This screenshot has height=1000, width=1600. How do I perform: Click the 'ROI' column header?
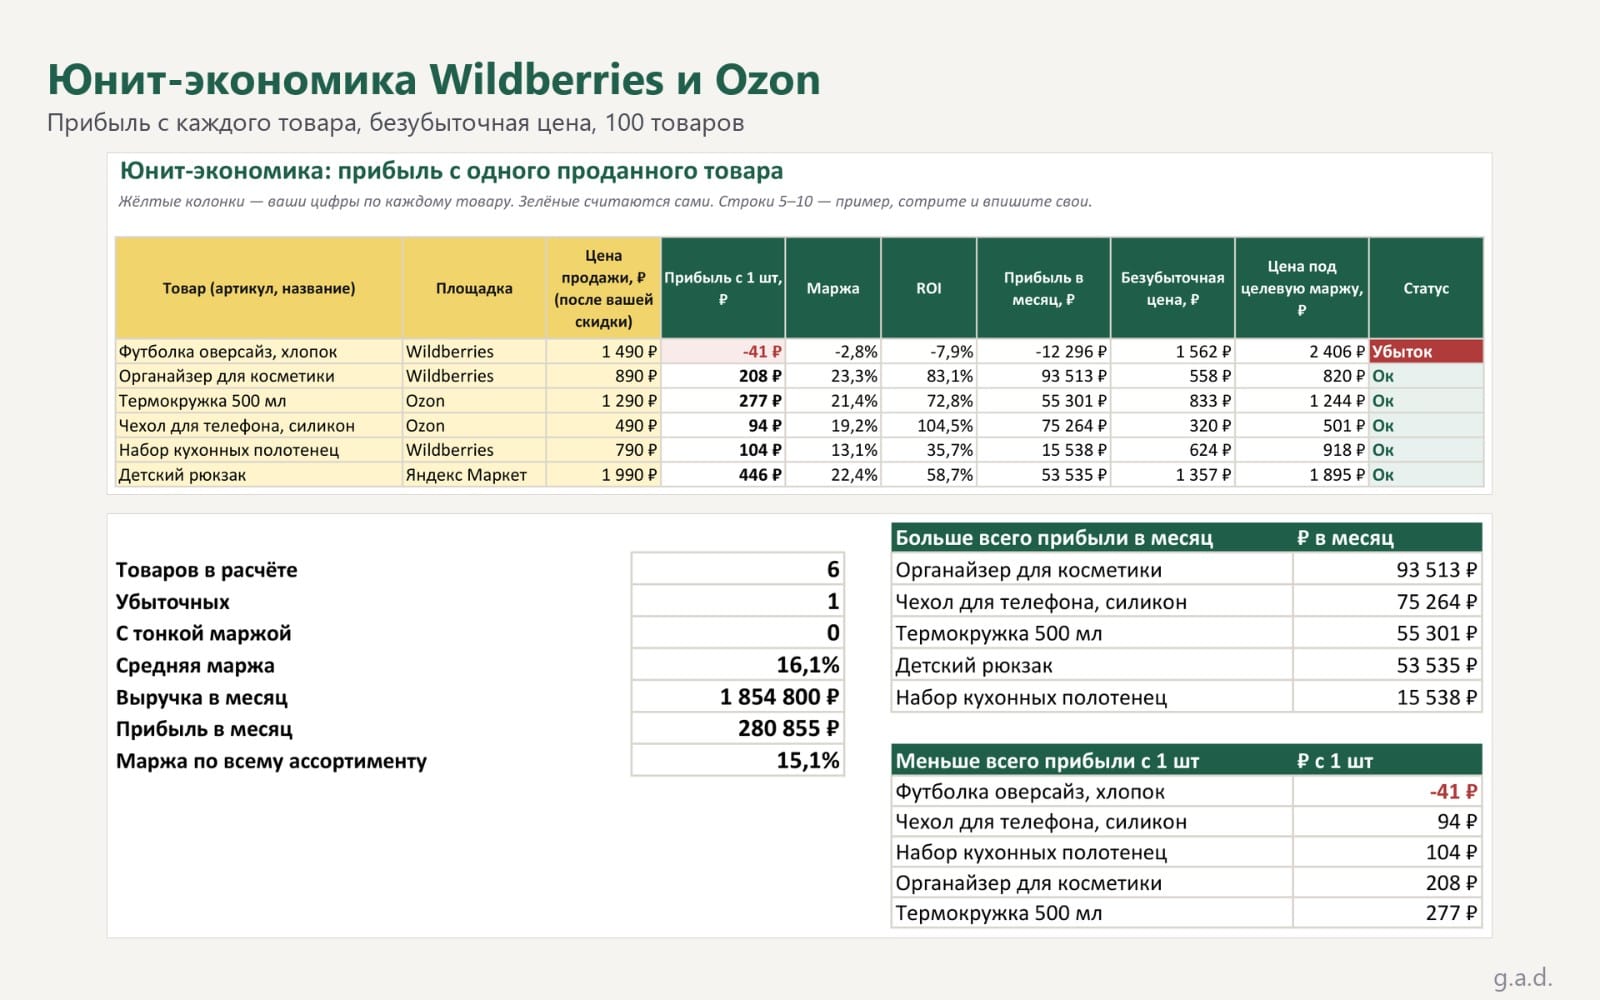929,288
